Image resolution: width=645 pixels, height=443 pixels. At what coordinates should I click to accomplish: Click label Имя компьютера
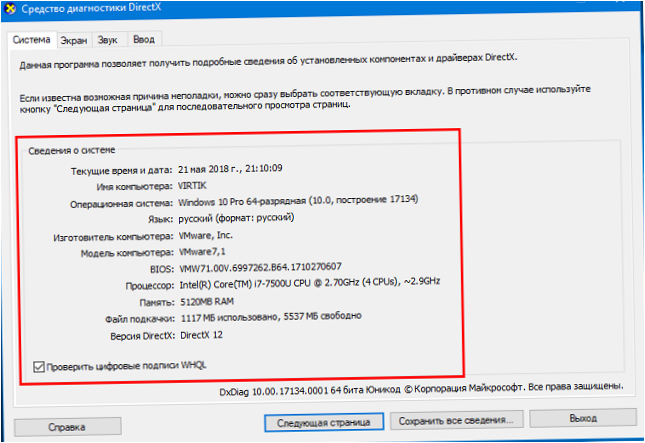[x=135, y=187]
